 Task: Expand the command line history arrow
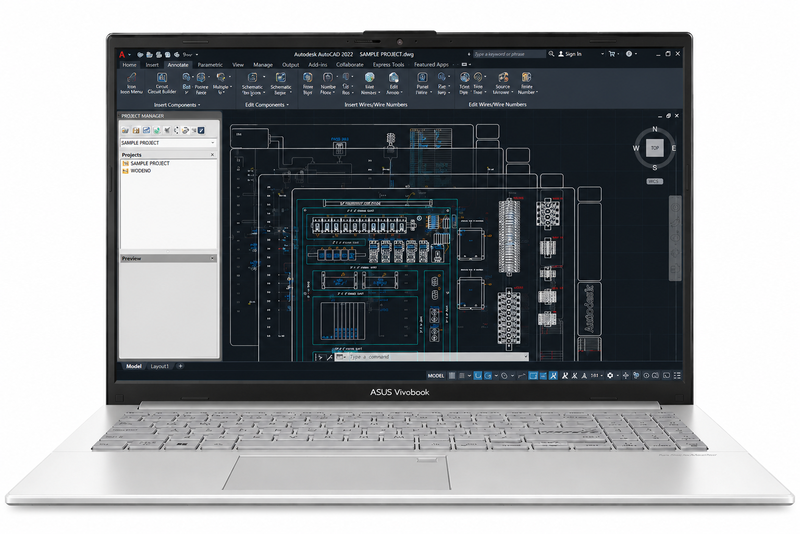pos(526,357)
